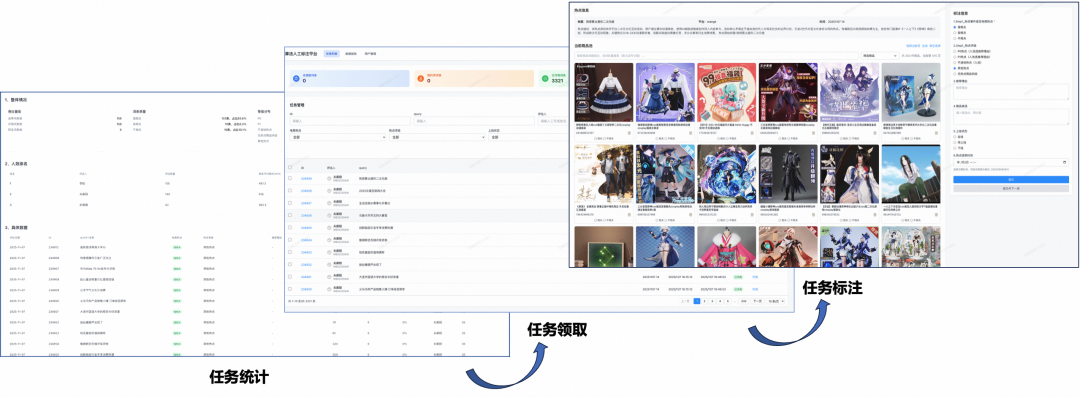
Task: Open the fox-eared cosplay girl thumbnail
Action: tap(849, 174)
